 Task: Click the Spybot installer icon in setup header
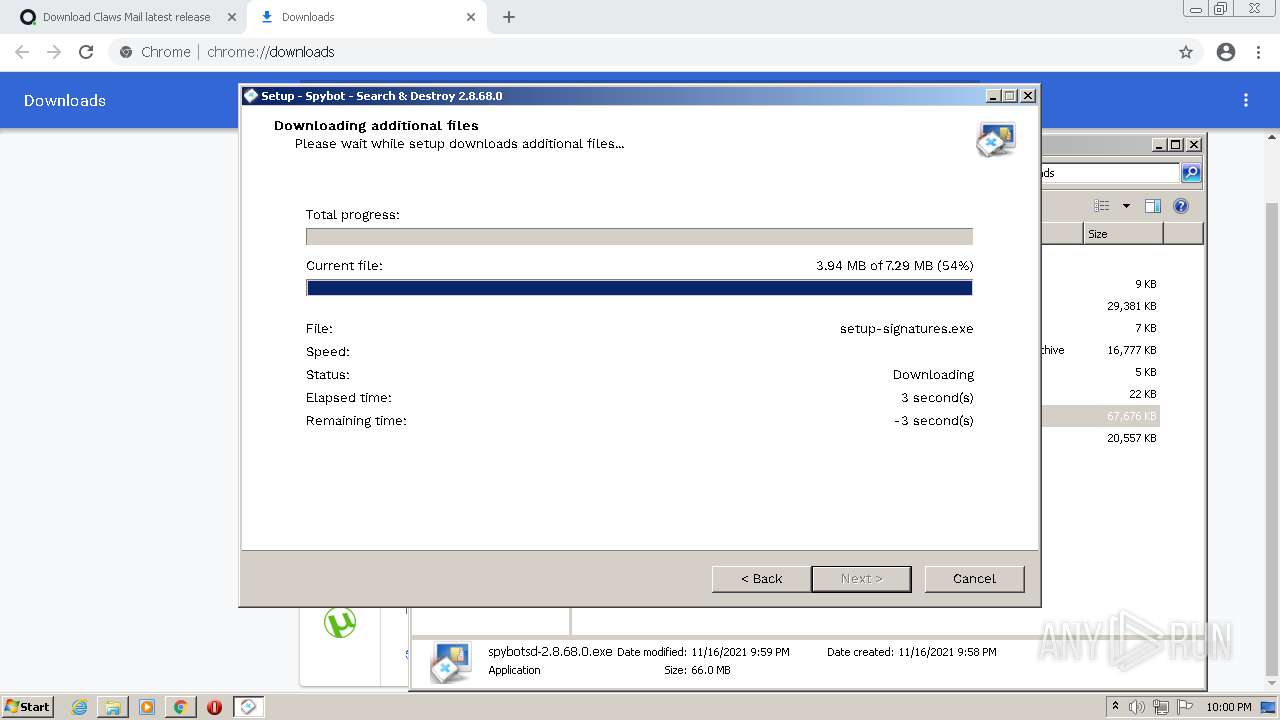click(996, 139)
